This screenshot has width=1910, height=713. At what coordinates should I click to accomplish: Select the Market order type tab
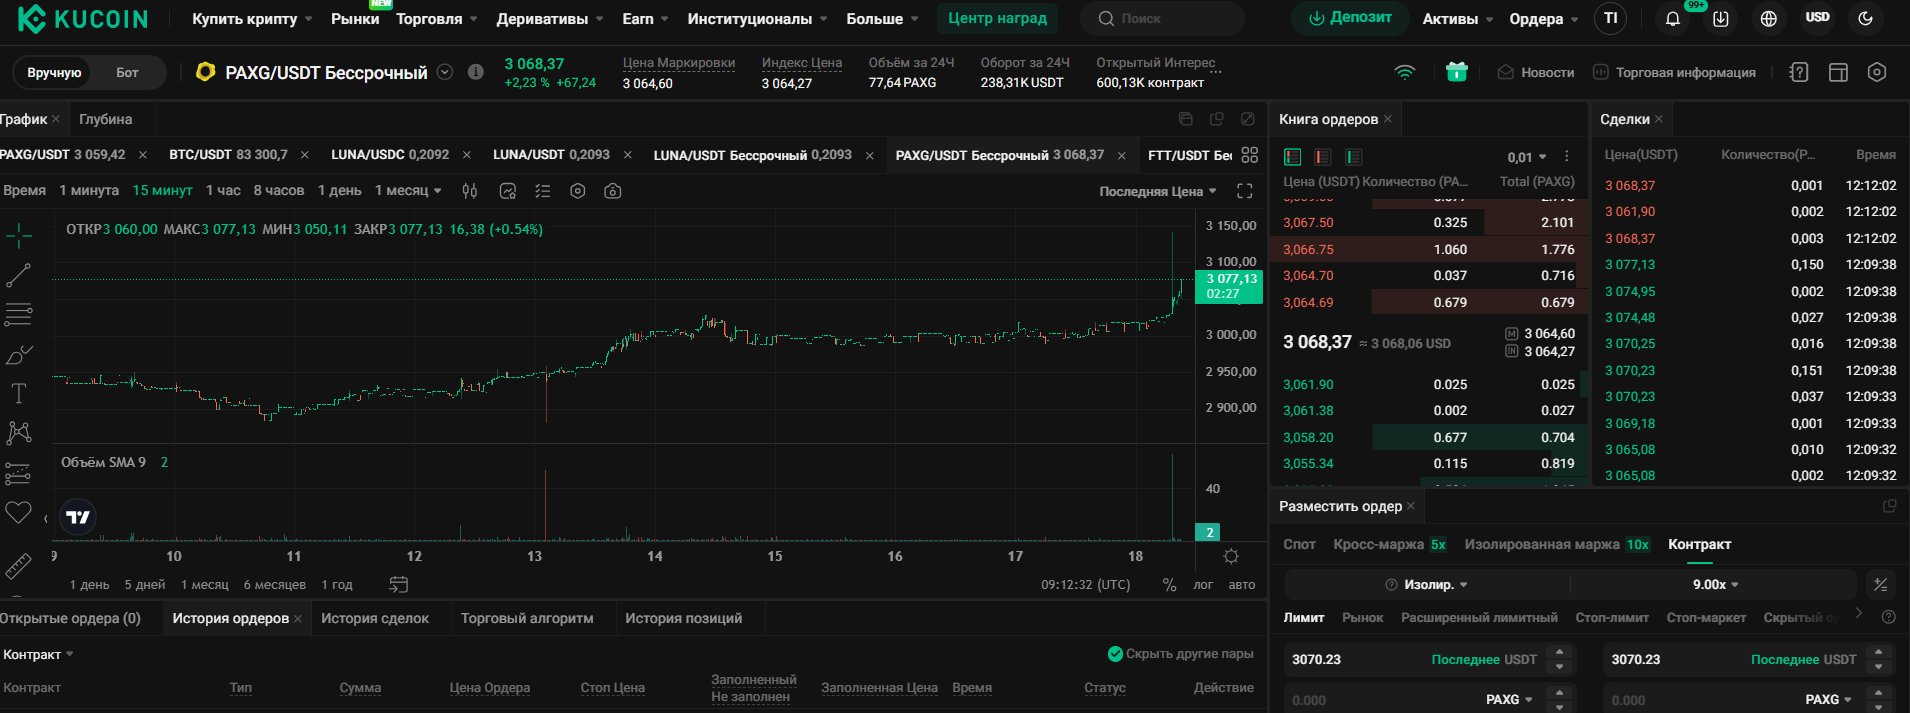tap(1363, 618)
